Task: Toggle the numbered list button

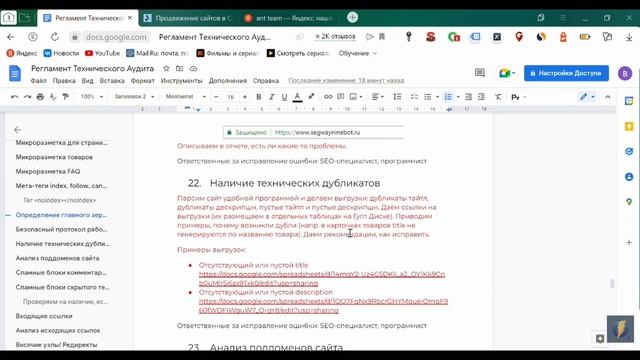Action: (x=448, y=97)
